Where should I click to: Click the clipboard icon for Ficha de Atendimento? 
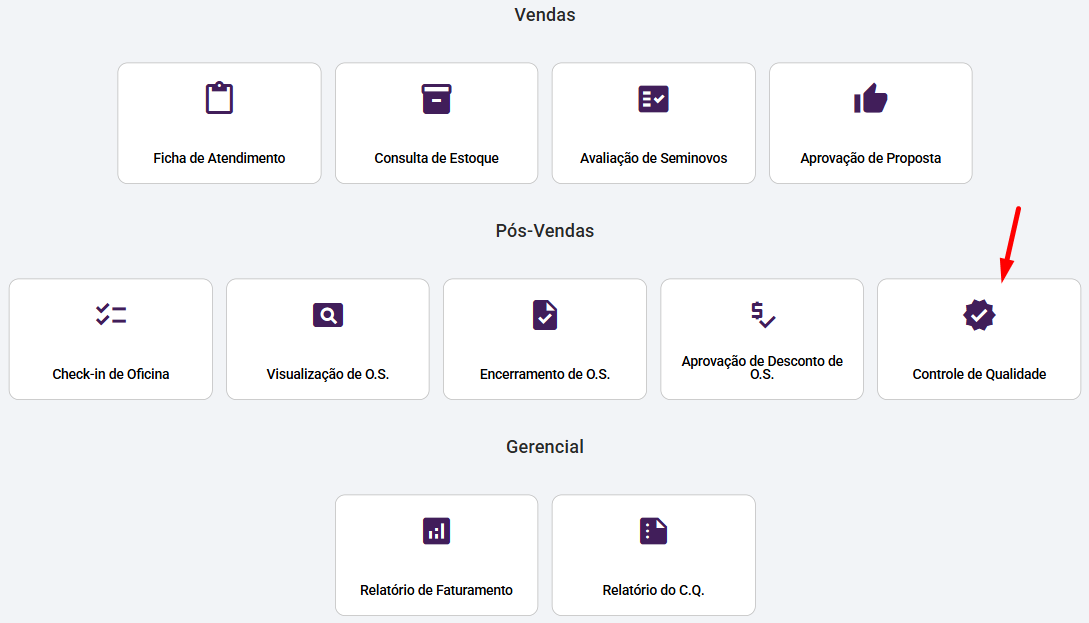pyautogui.click(x=219, y=99)
